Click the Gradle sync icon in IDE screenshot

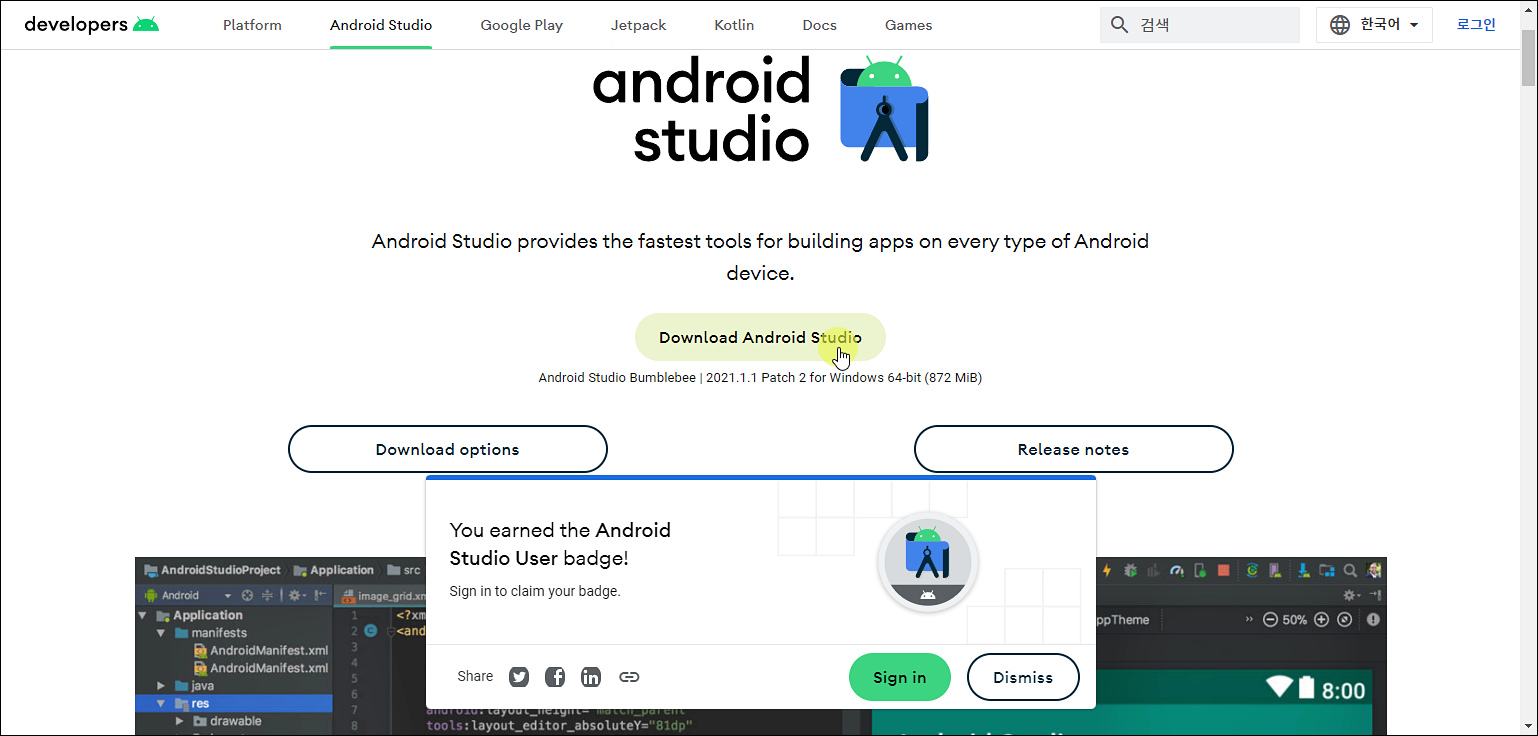point(1252,570)
